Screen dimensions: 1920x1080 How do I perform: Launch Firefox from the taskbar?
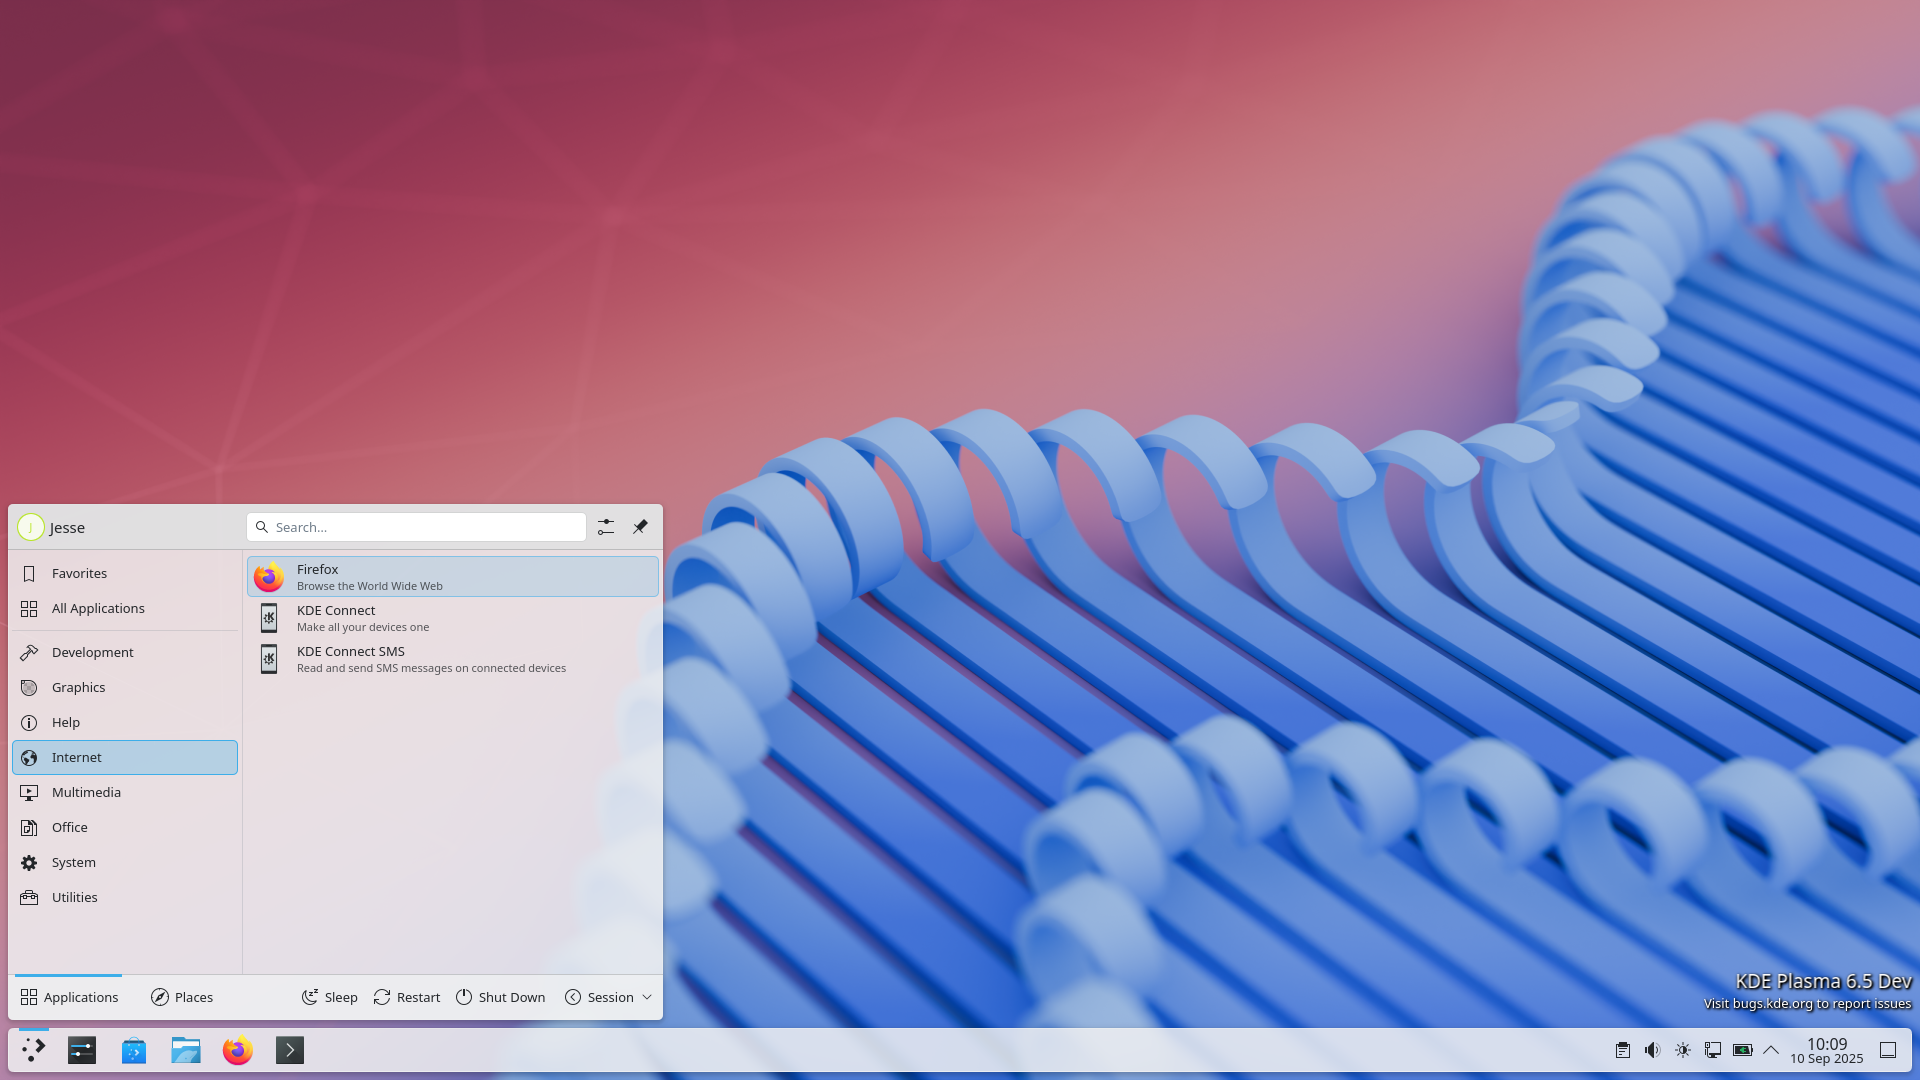[238, 1050]
